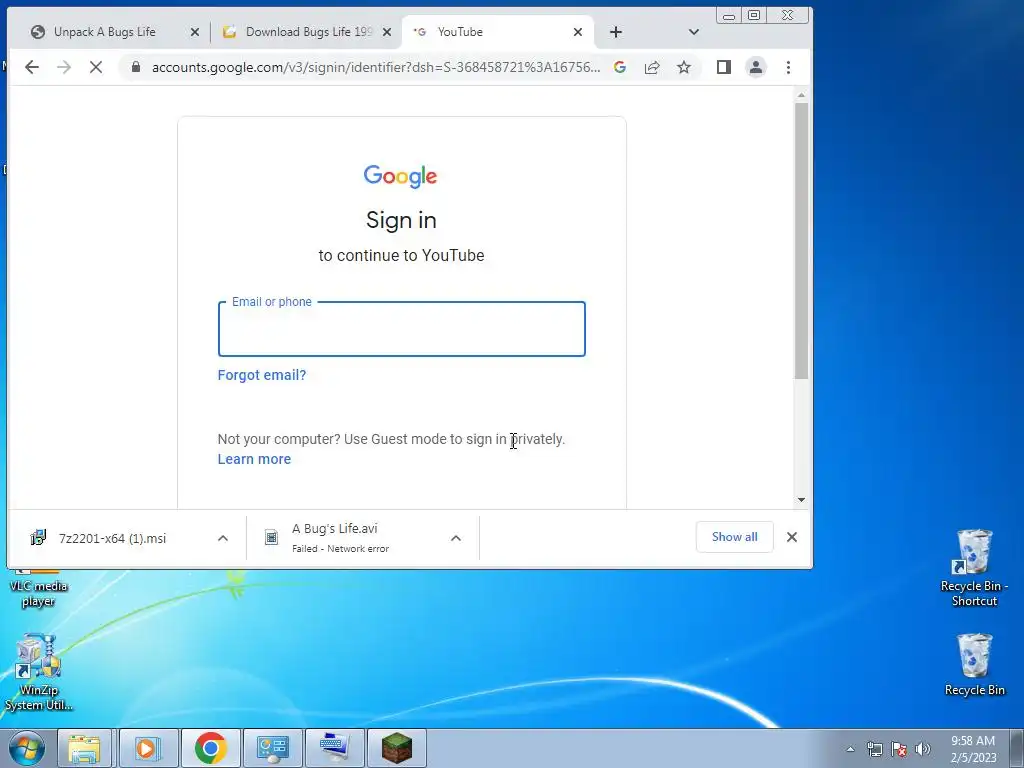Click the Chrome taskbar icon

(x=210, y=748)
